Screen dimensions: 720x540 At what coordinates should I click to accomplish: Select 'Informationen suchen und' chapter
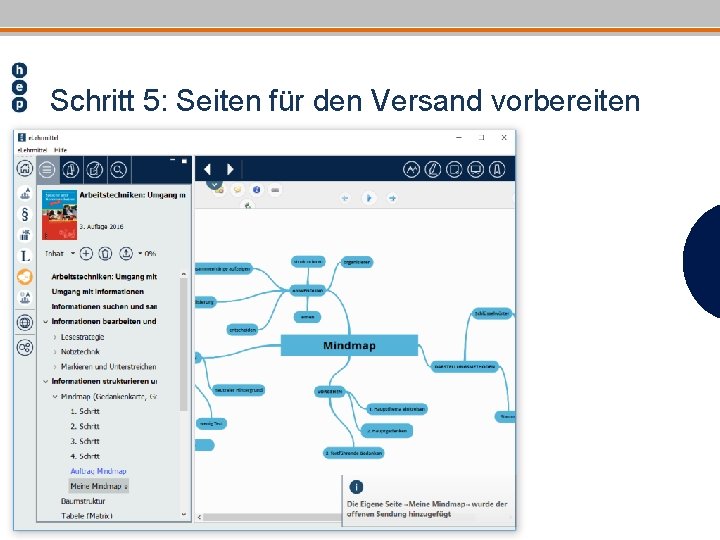coord(104,306)
